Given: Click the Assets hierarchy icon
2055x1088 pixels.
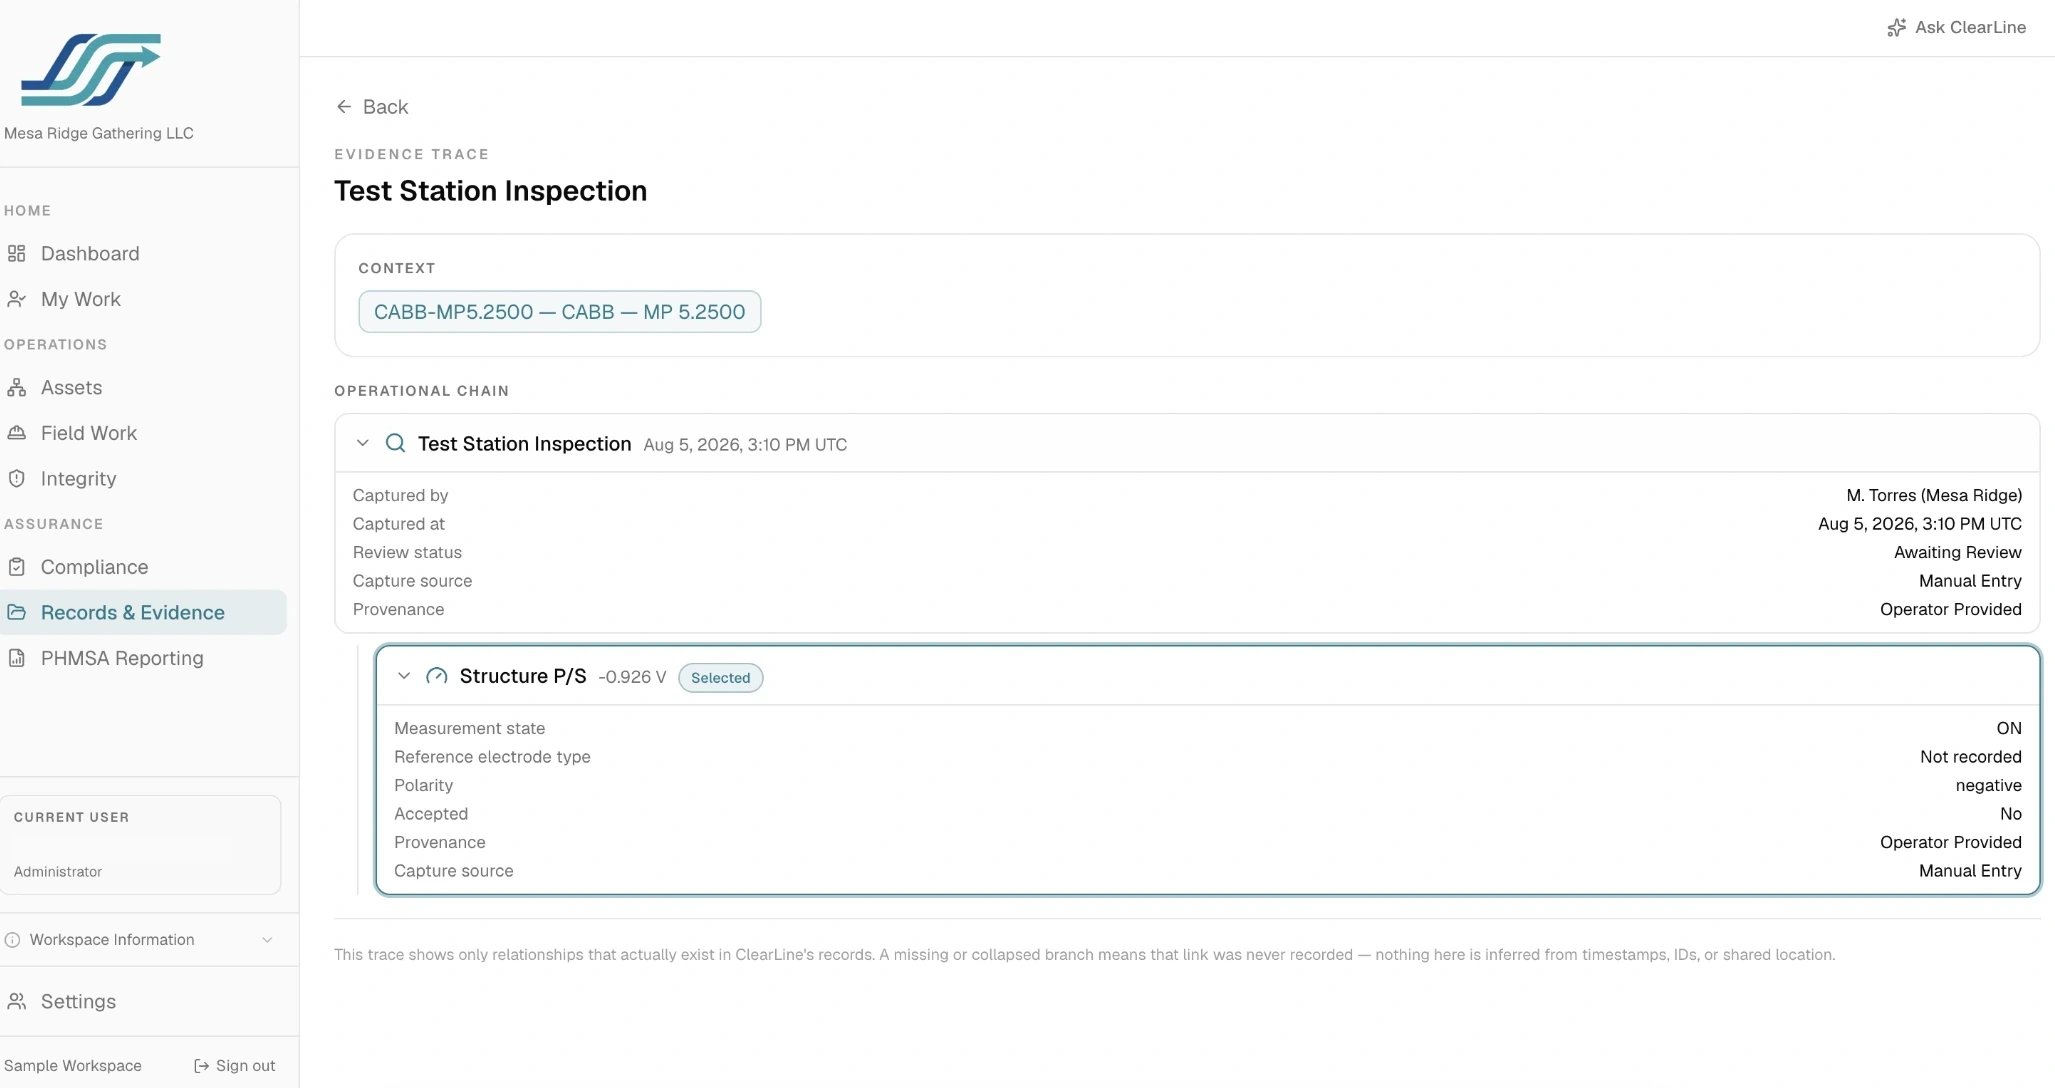Looking at the screenshot, I should (x=17, y=388).
